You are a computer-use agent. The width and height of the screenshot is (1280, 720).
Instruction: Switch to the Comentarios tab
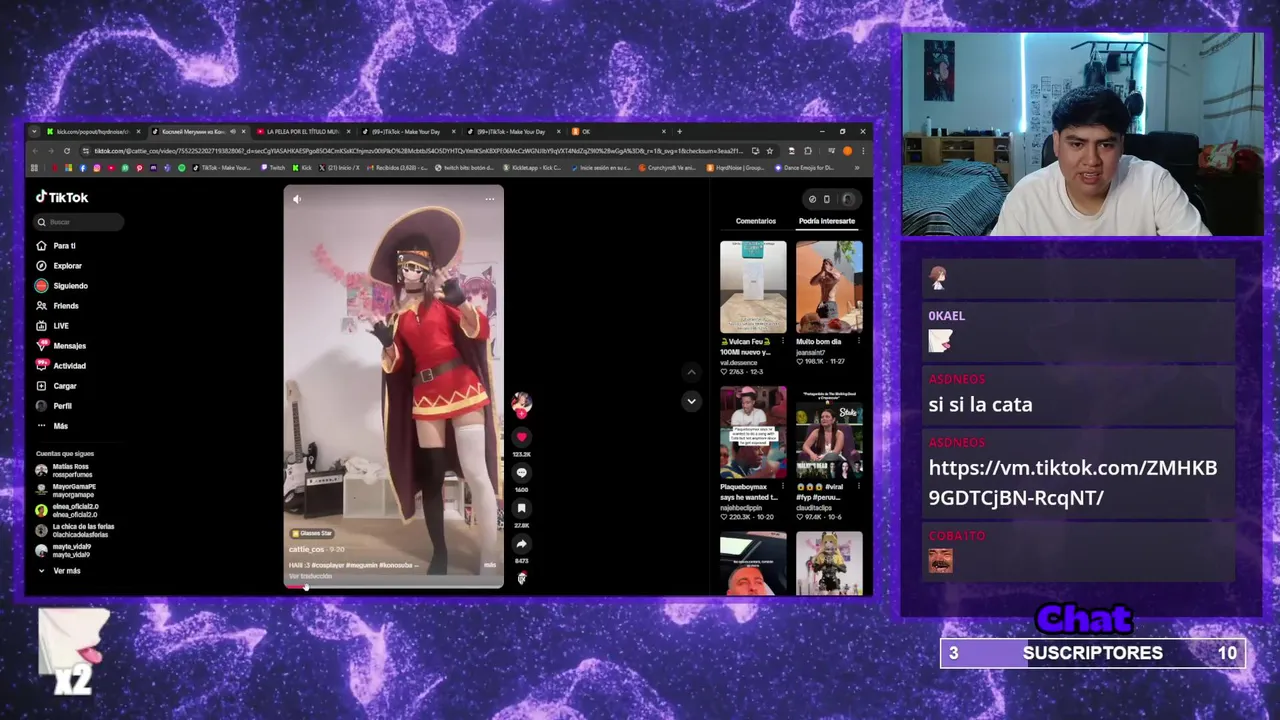[756, 221]
